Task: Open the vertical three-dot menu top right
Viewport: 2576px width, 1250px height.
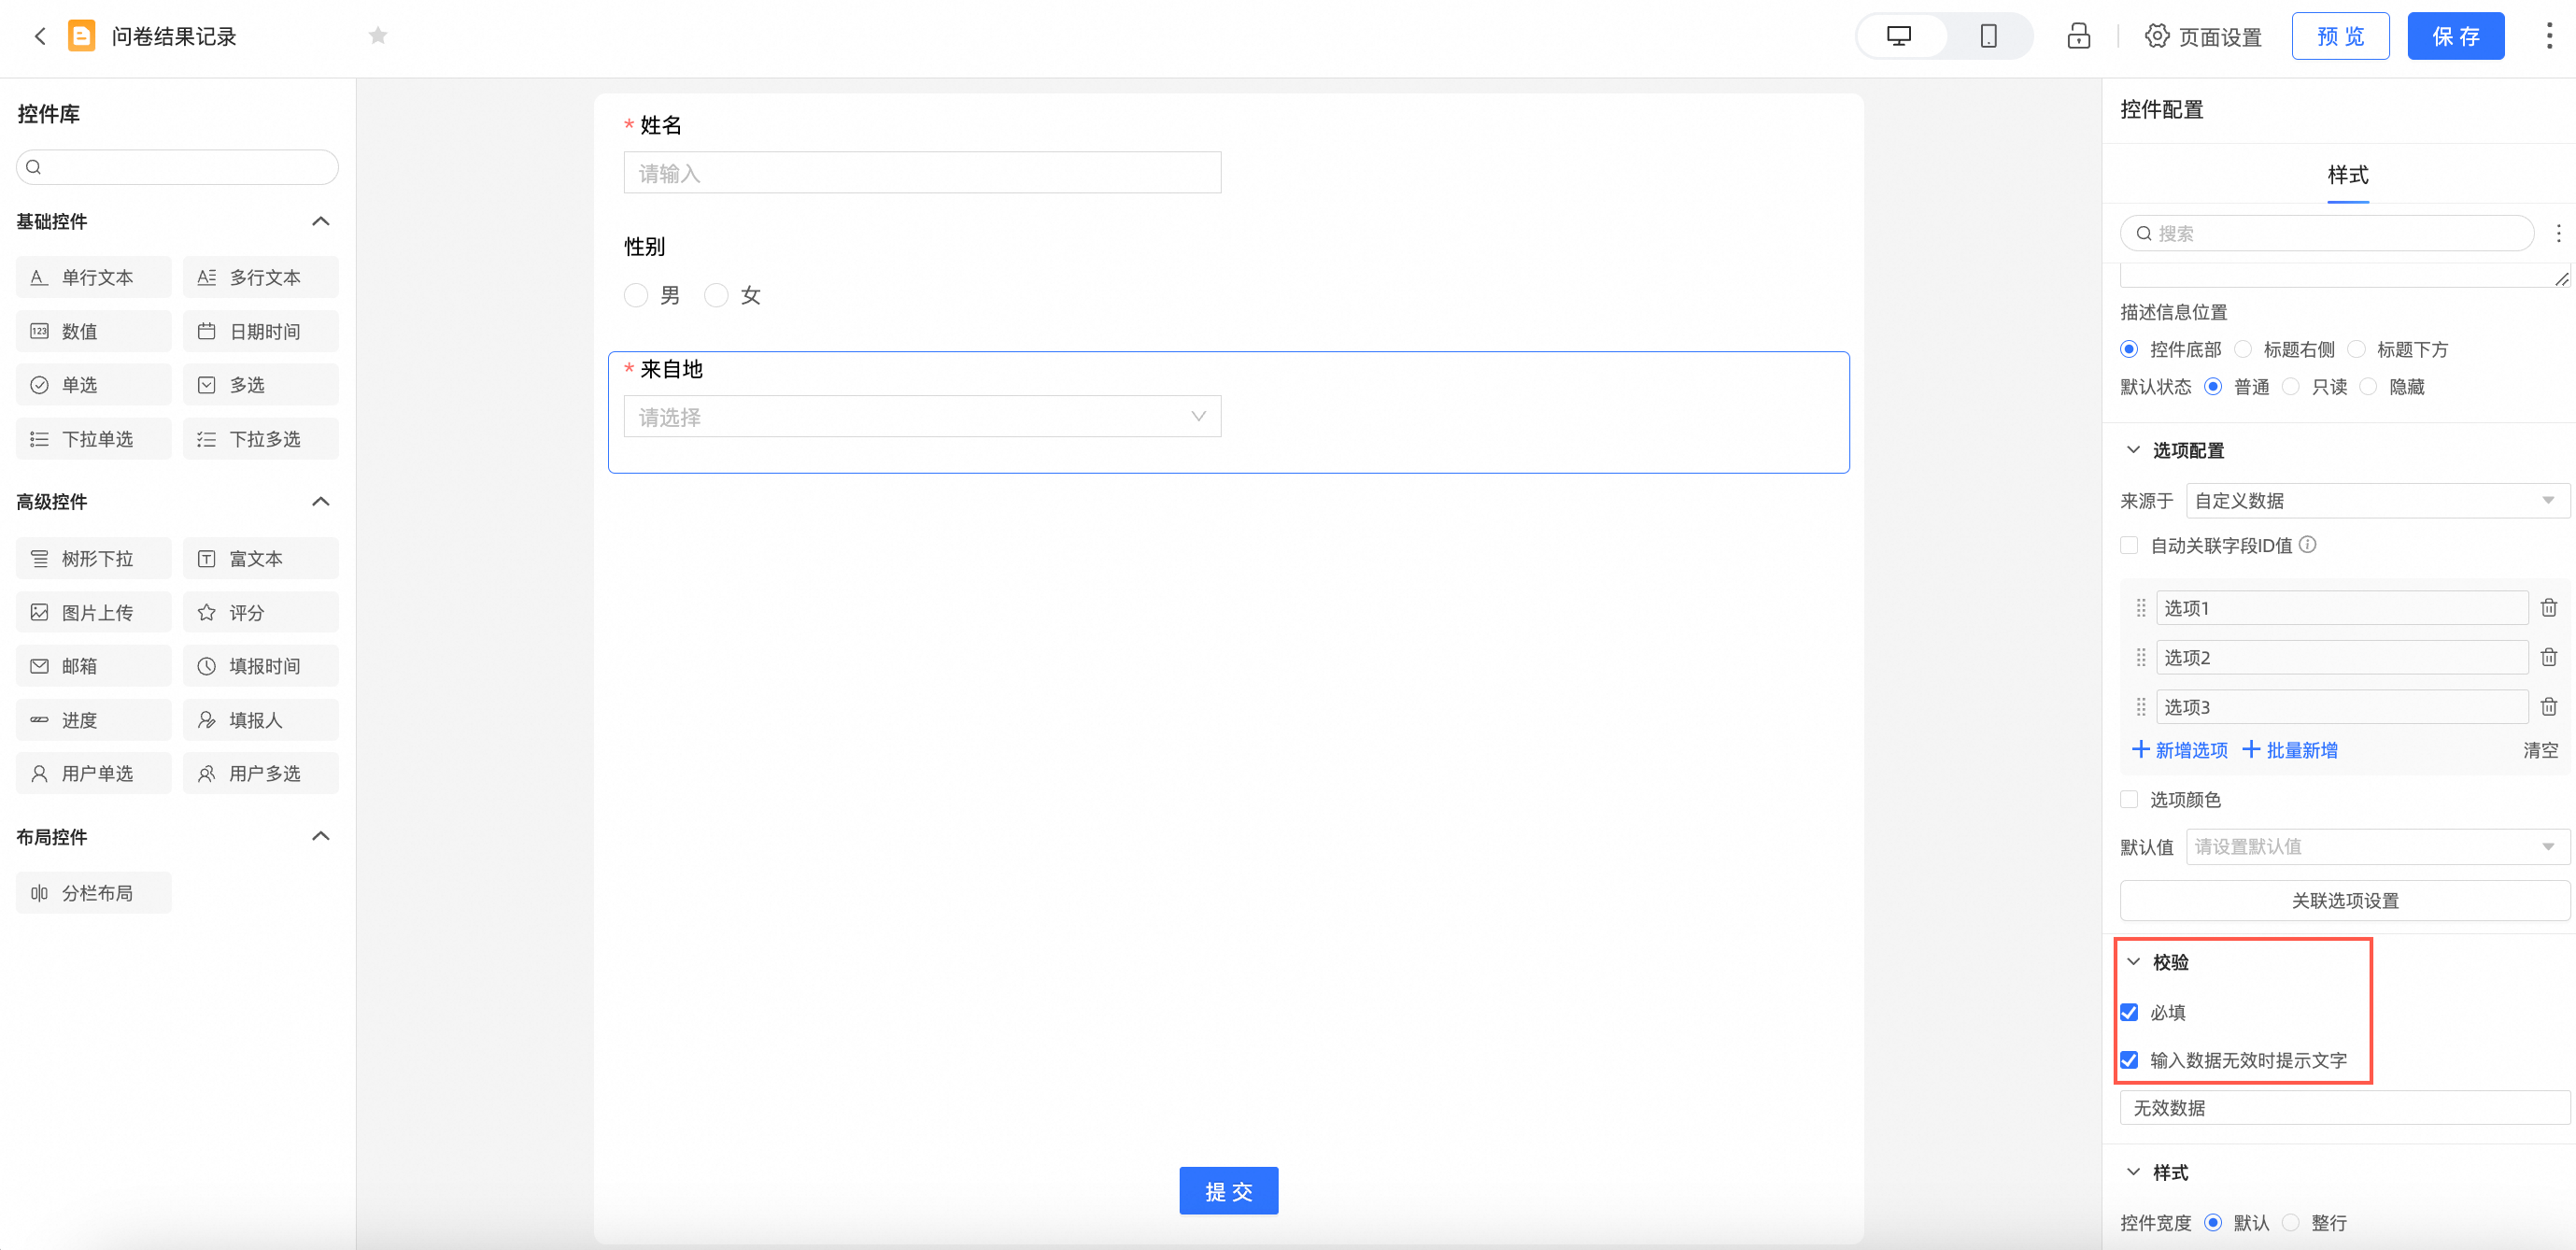Action: [x=2548, y=36]
